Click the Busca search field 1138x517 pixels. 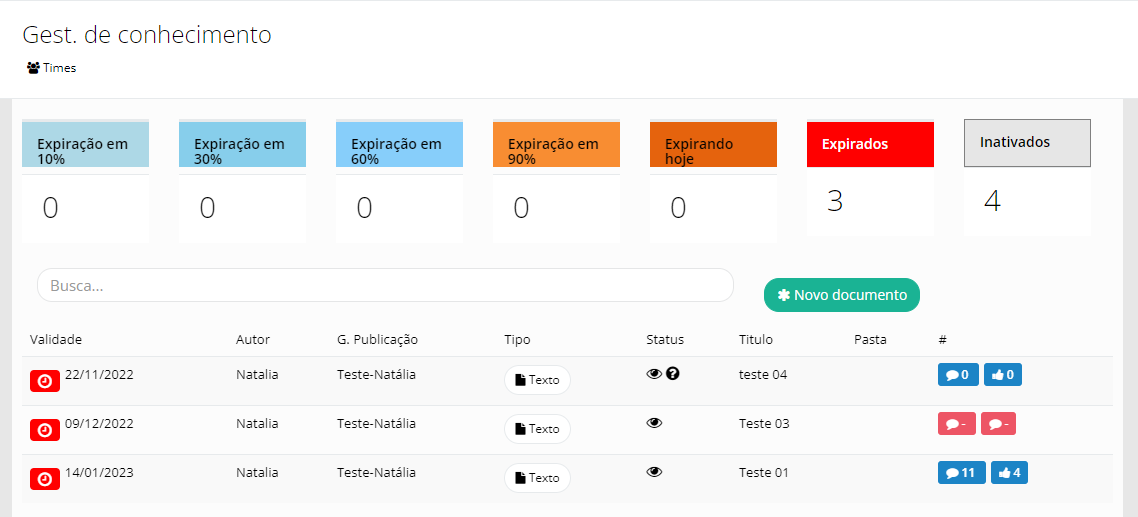[385, 285]
